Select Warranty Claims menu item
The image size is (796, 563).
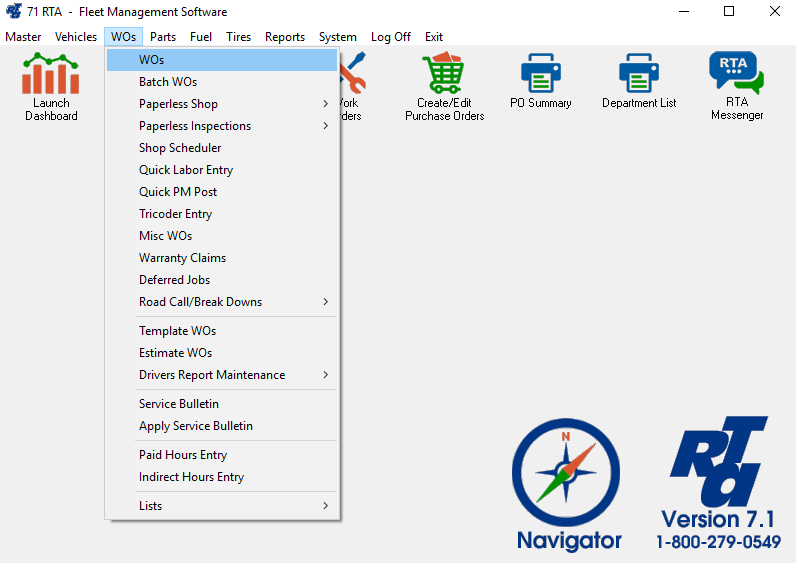click(182, 258)
